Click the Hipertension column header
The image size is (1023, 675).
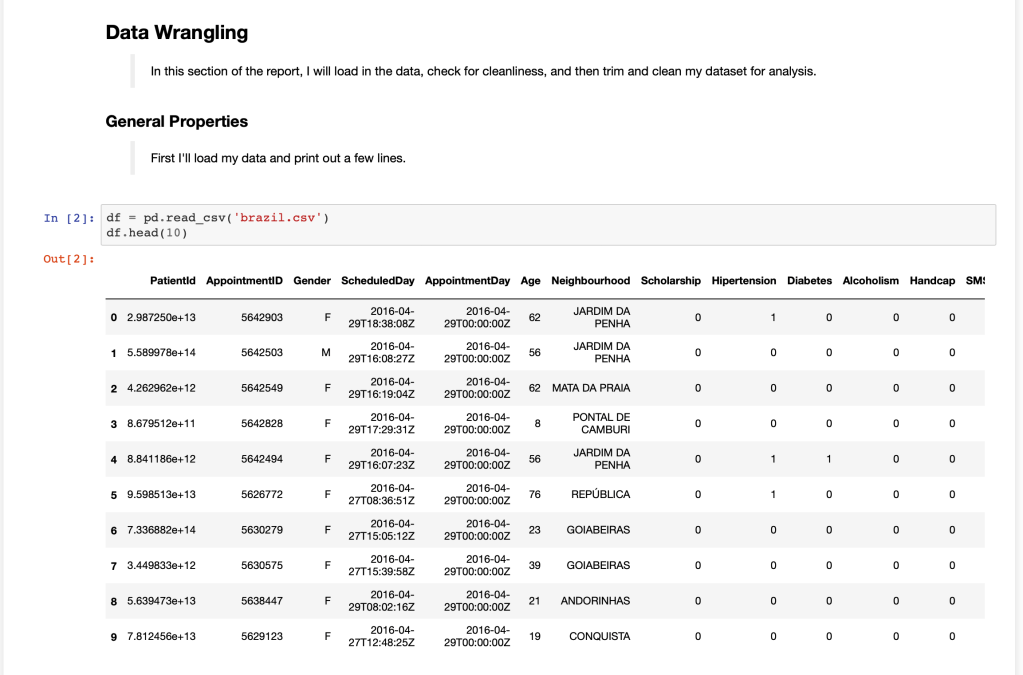[x=743, y=281]
